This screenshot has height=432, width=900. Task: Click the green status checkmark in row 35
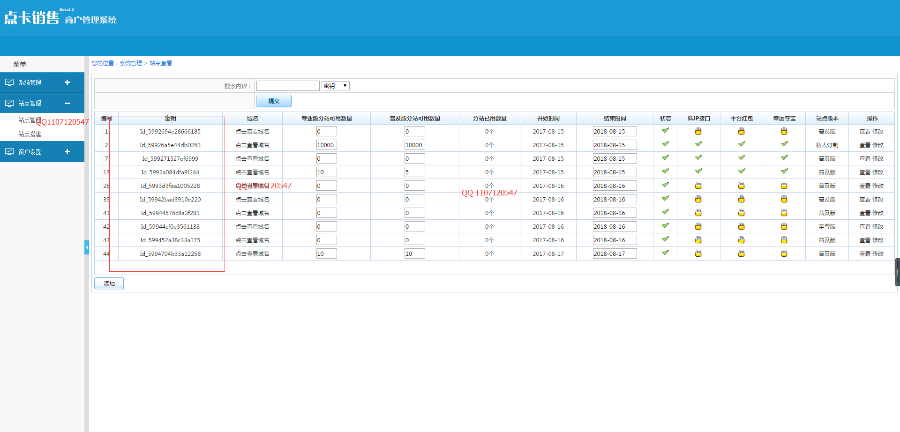(665, 198)
